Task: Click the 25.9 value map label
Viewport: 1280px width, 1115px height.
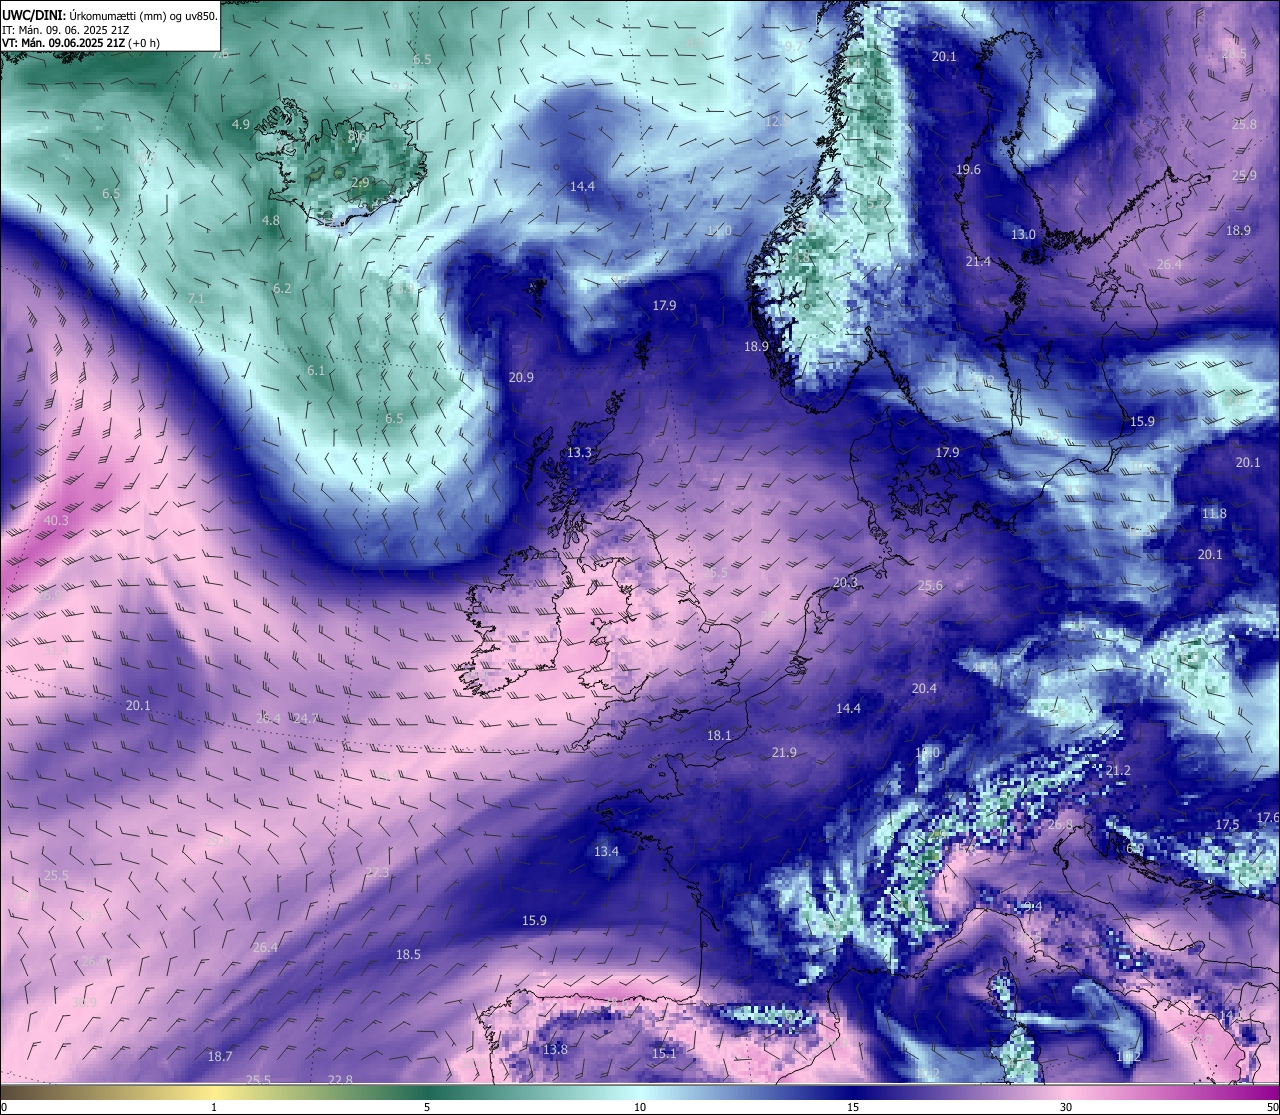Action: coord(1244,176)
